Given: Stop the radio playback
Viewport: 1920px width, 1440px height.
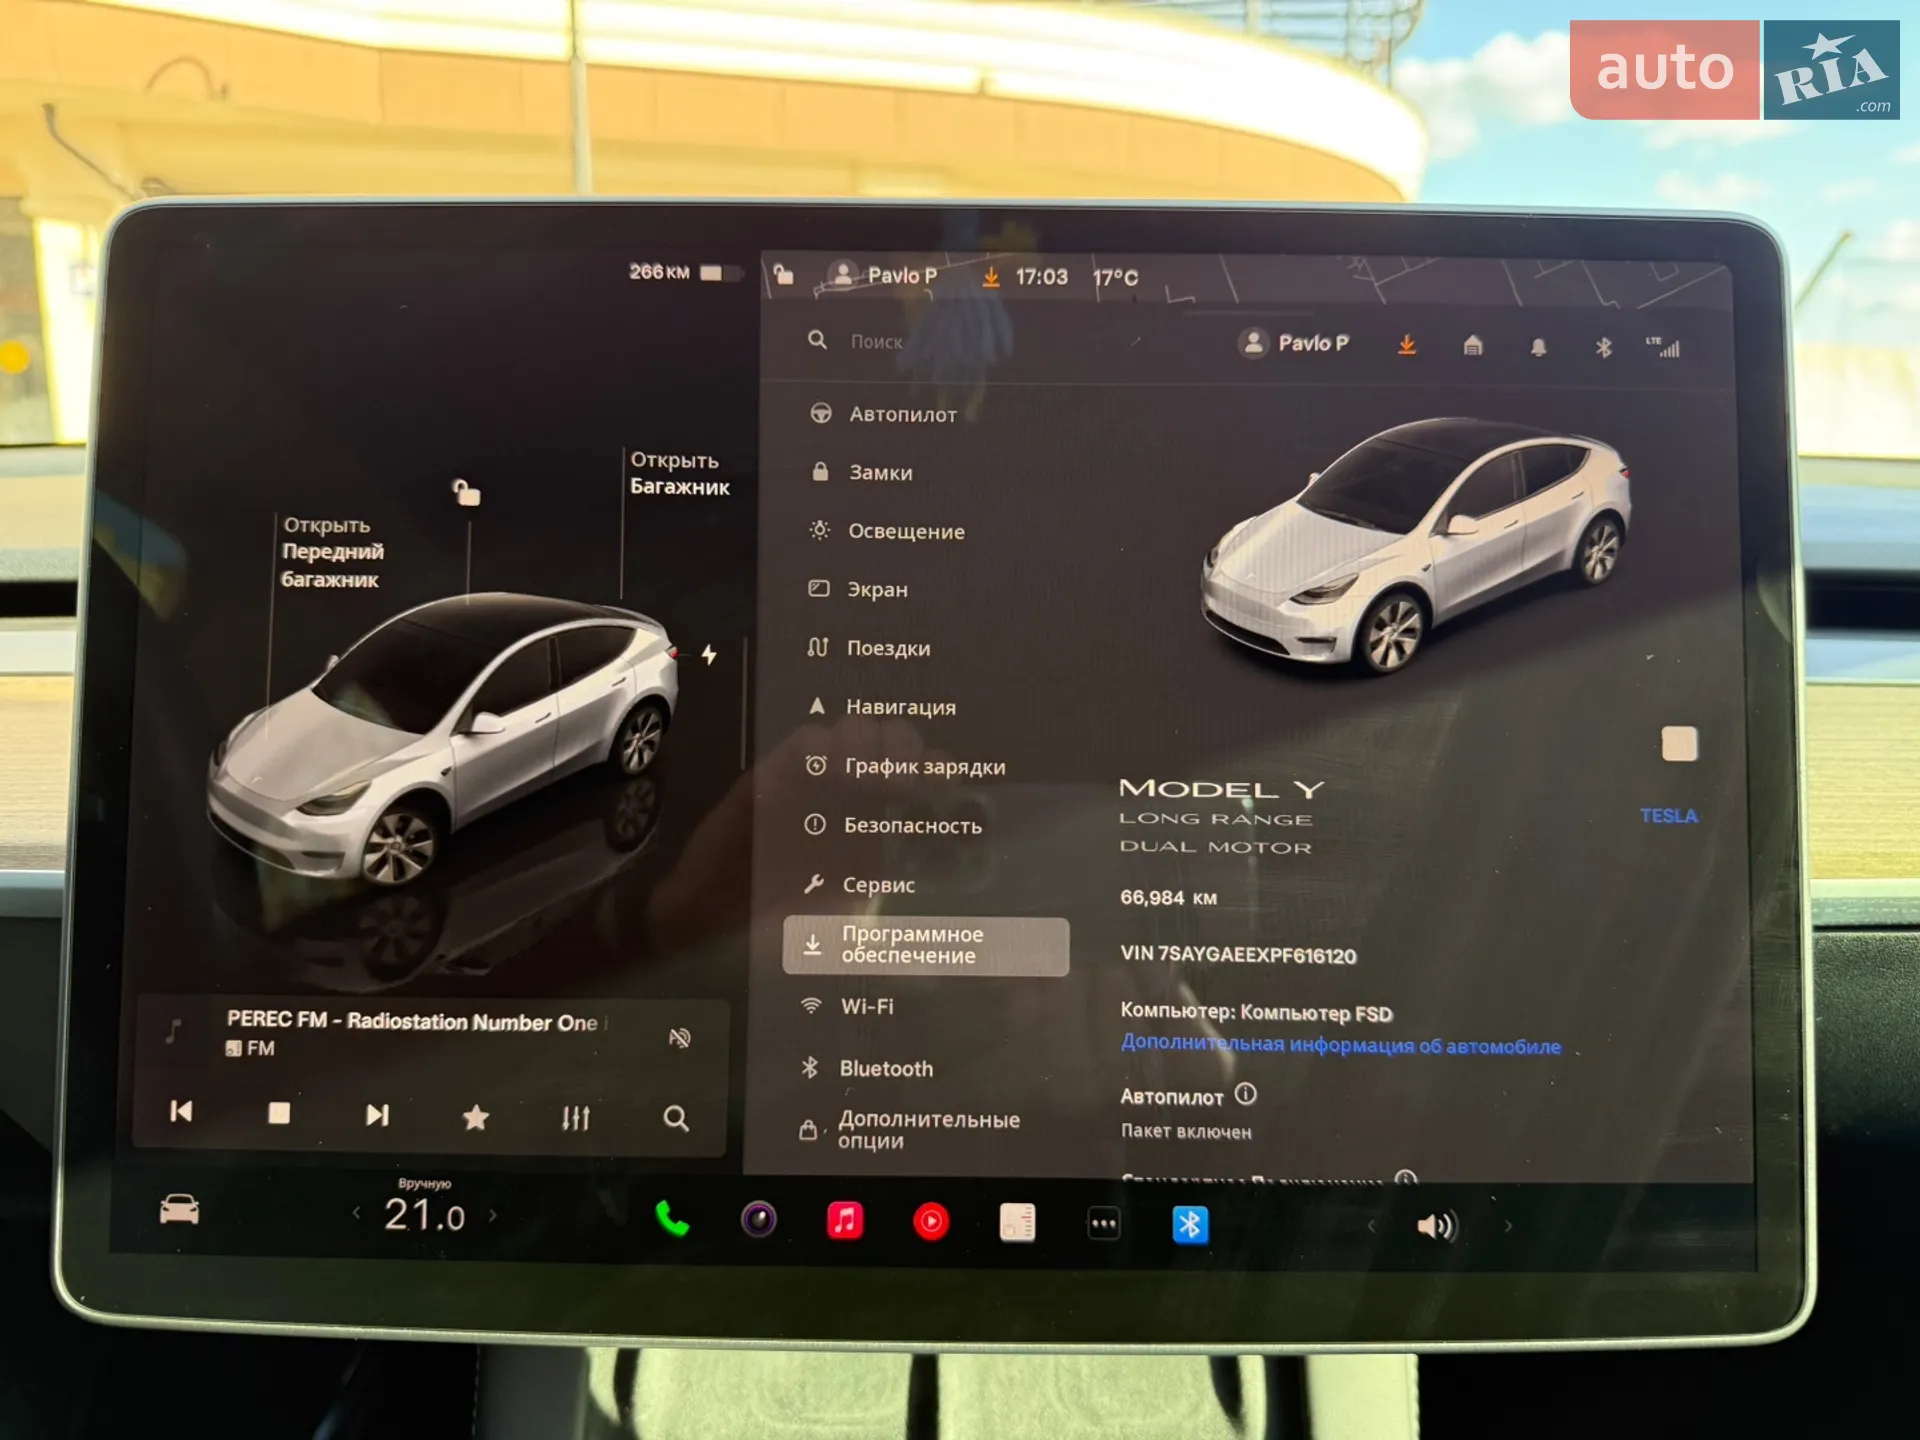Looking at the screenshot, I should point(279,1113).
